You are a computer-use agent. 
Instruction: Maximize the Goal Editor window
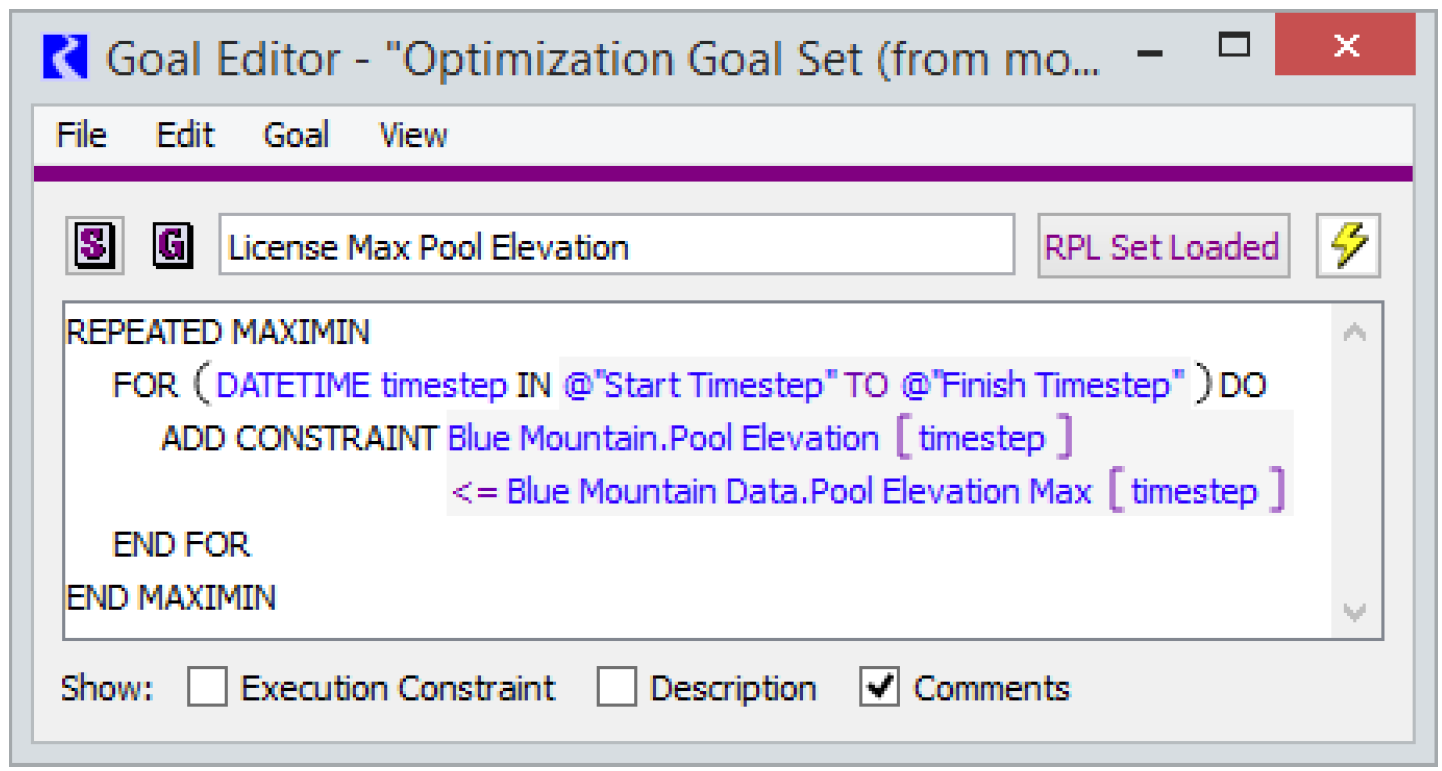[1236, 46]
